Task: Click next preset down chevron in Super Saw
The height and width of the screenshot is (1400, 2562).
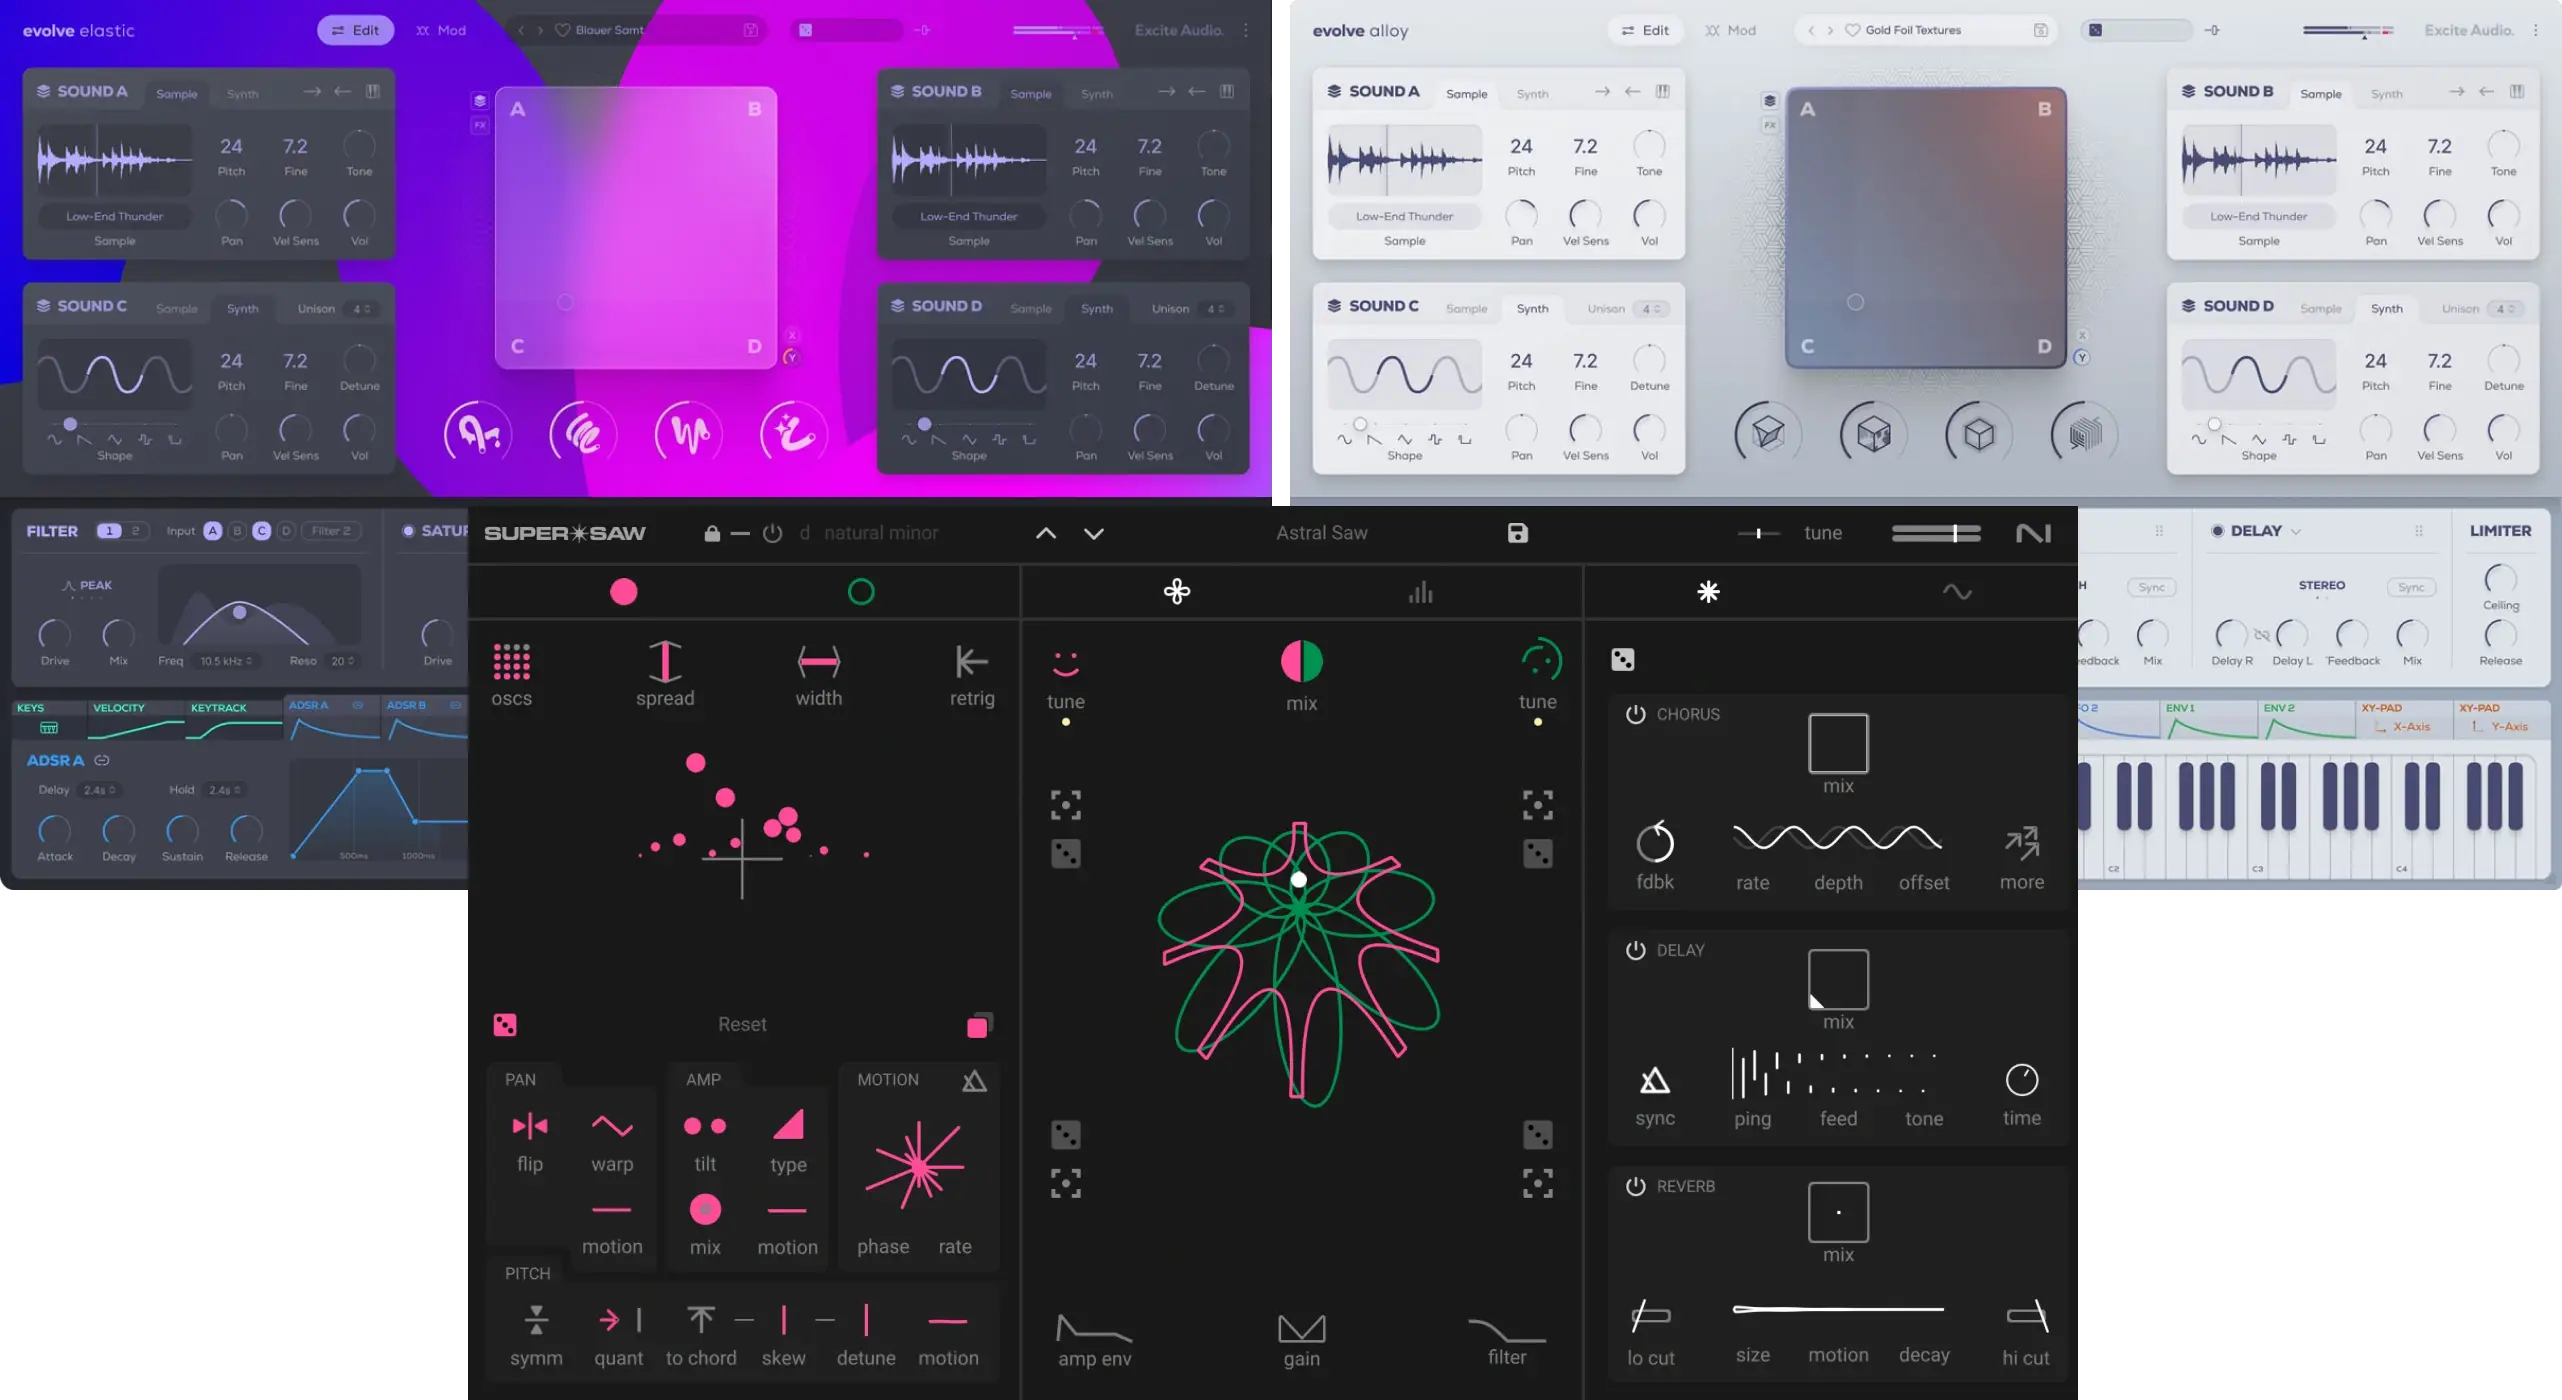Action: tap(1094, 533)
